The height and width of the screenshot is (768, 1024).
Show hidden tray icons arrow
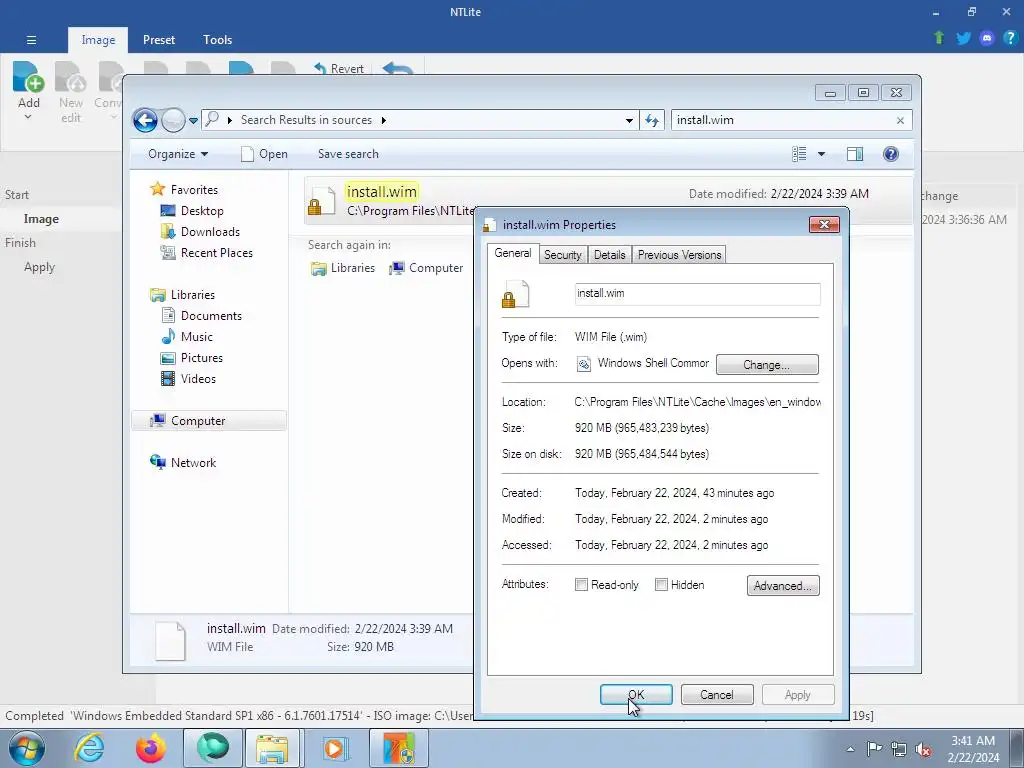(x=850, y=749)
